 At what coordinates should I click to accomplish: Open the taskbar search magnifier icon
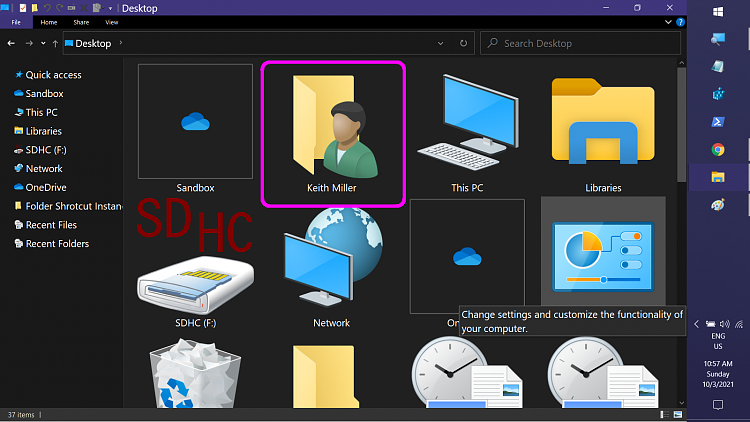point(718,39)
